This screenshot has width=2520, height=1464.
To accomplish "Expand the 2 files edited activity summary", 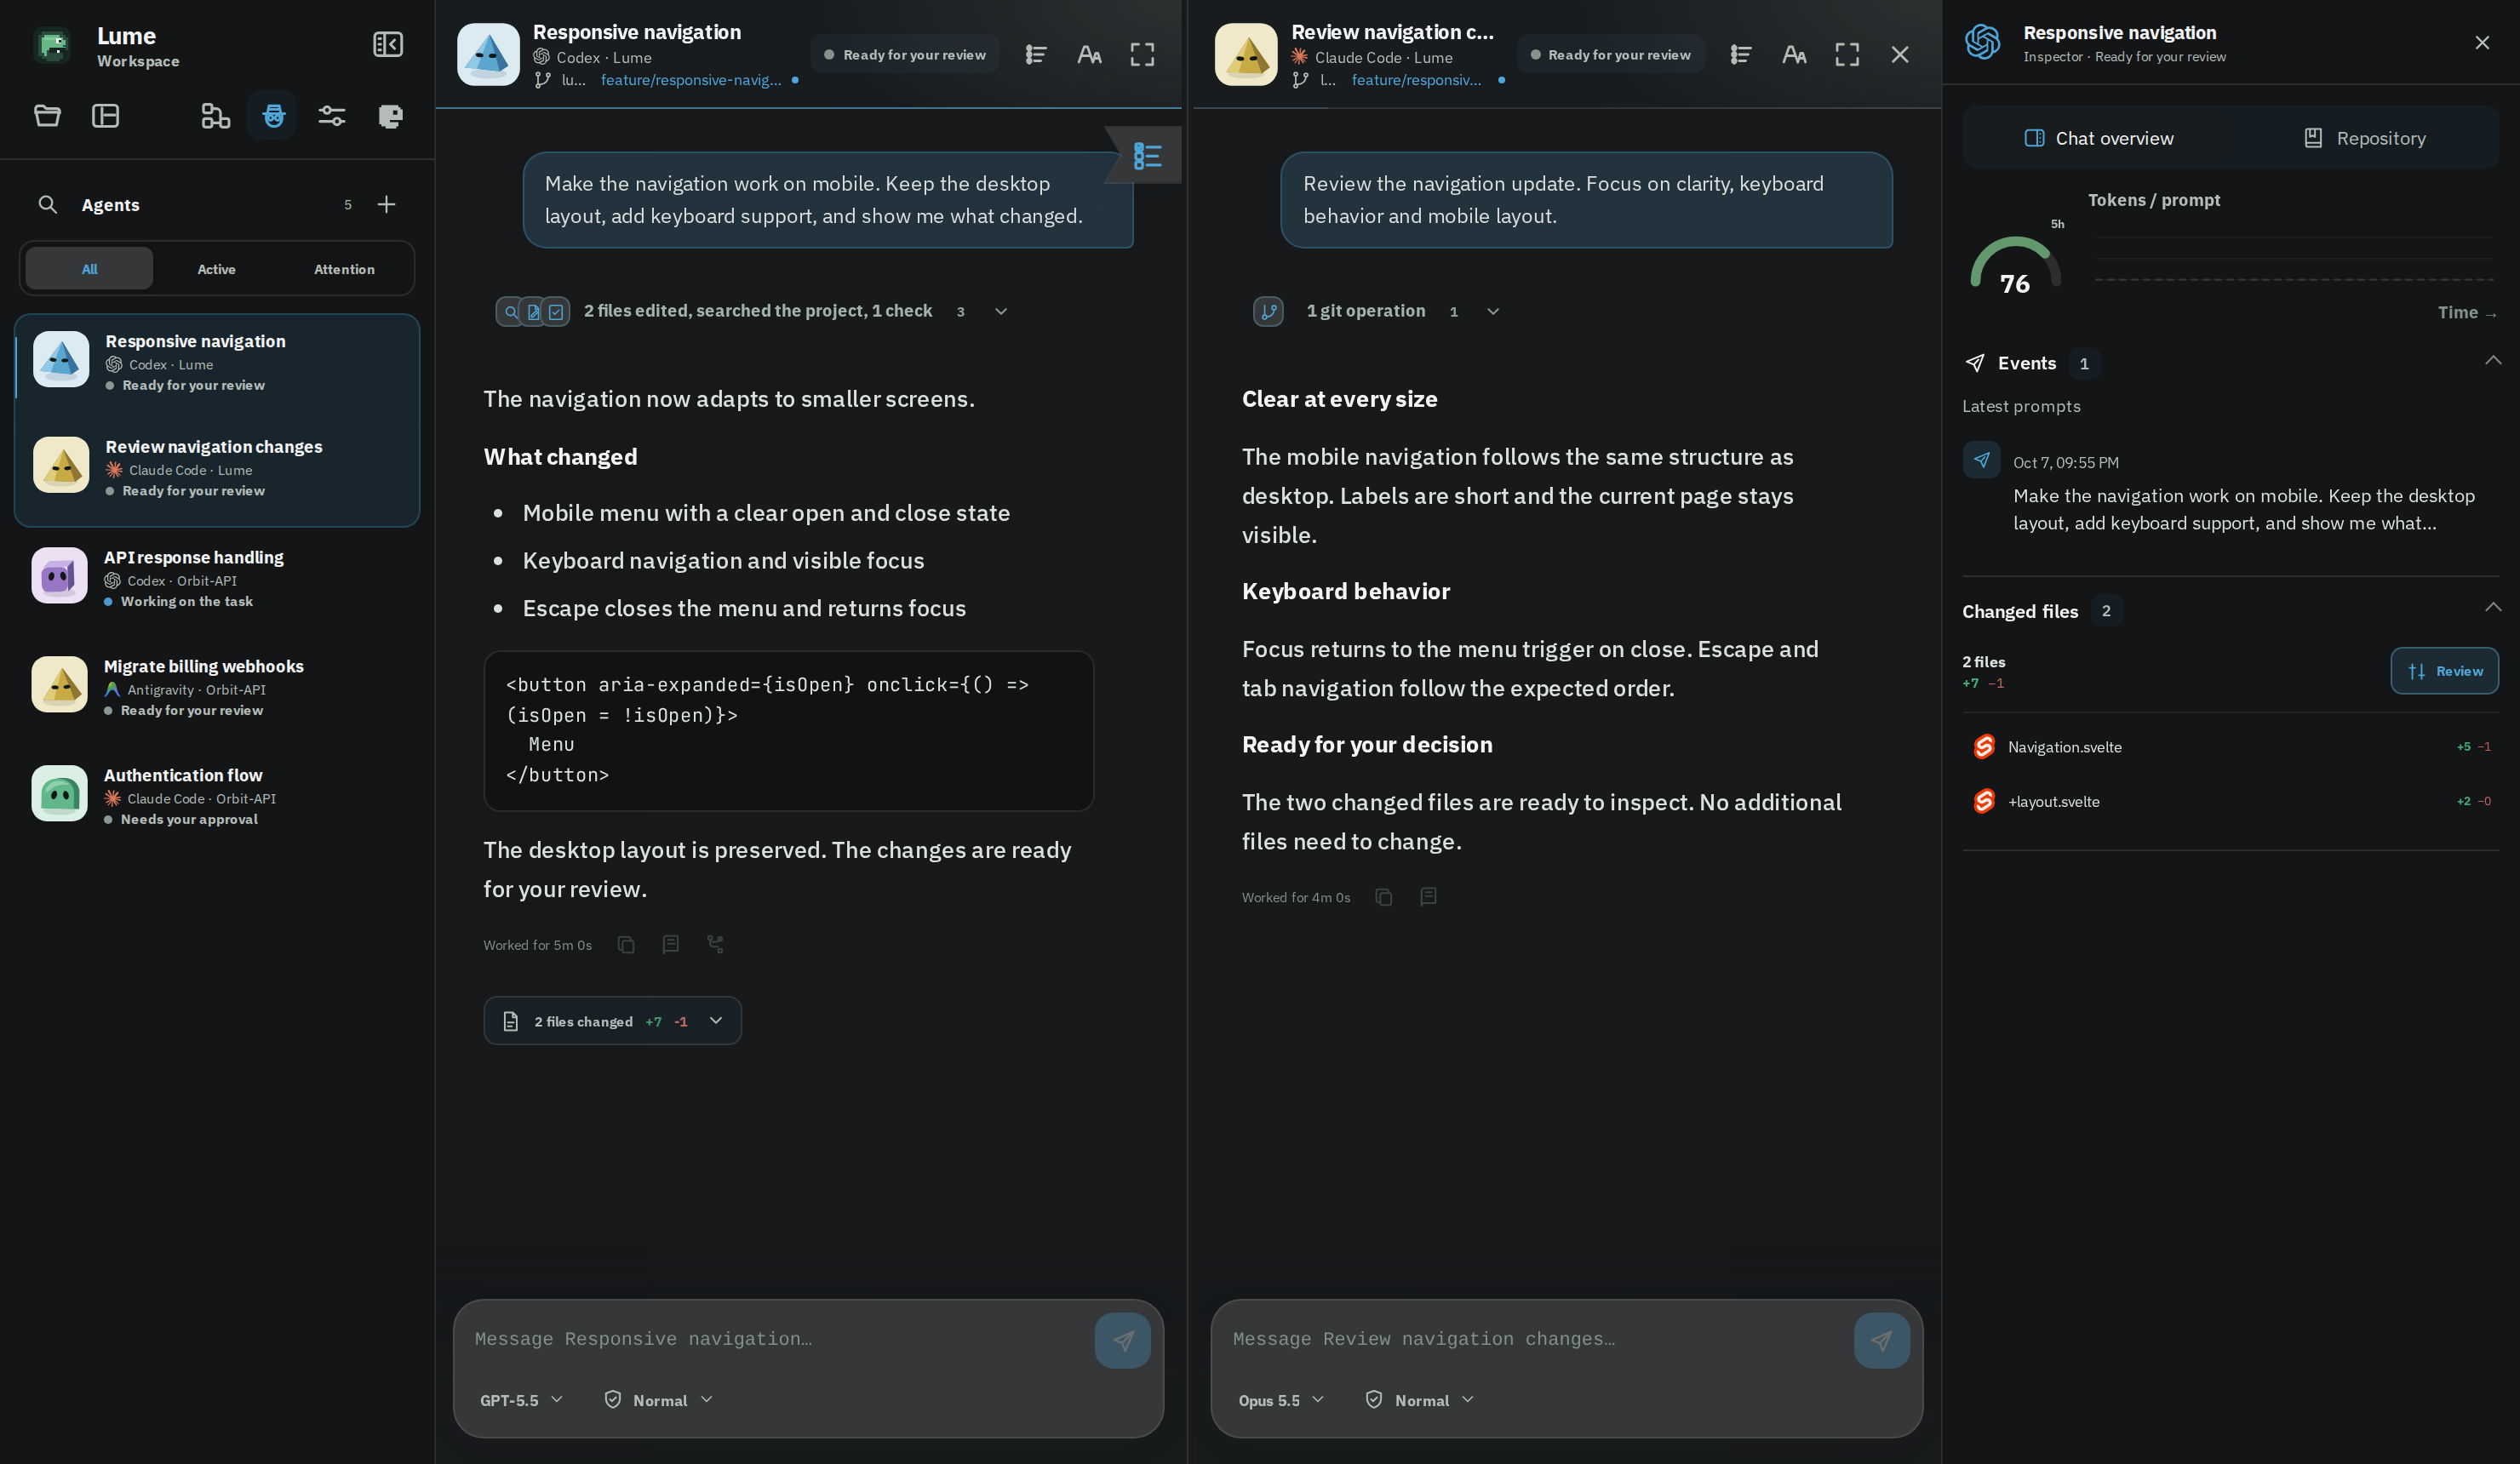I will [x=752, y=312].
